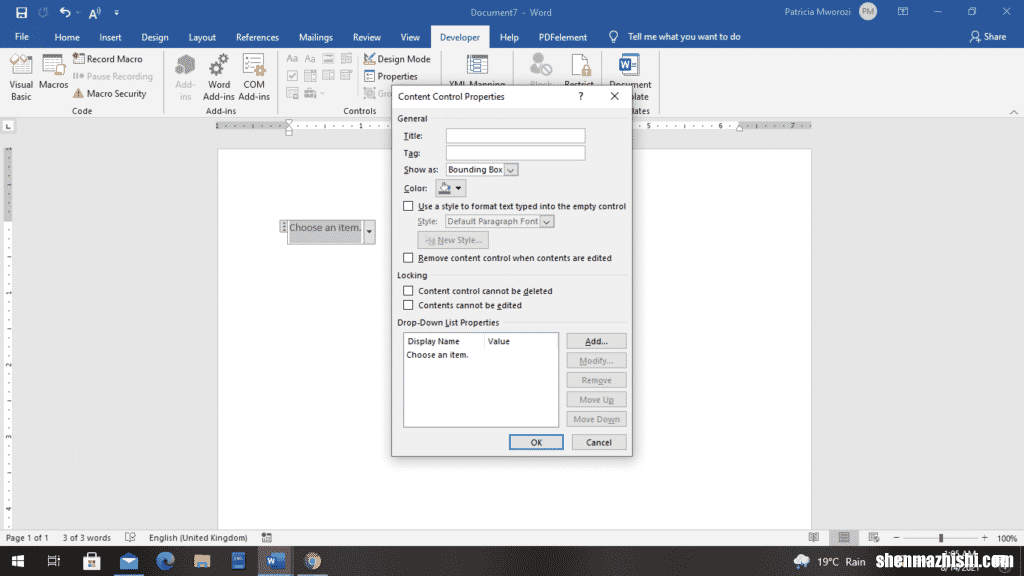Open Ribbon Display Options
This screenshot has width=1024, height=576.
click(x=903, y=12)
